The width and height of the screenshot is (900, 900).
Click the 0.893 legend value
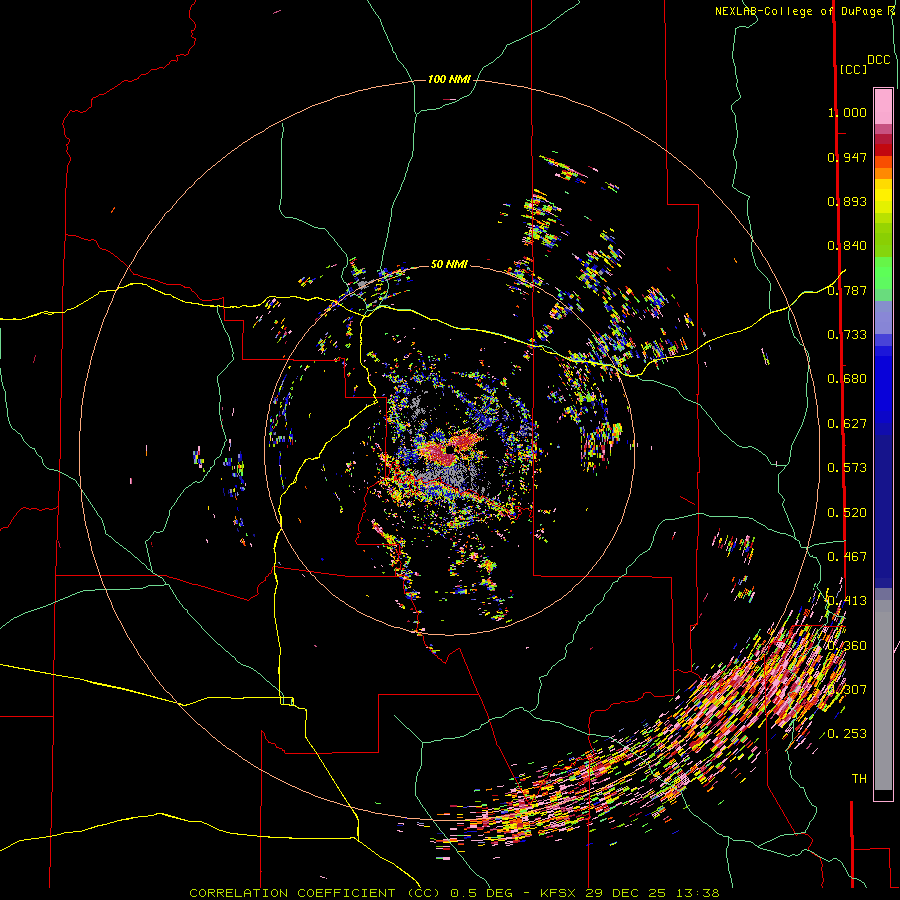click(847, 201)
